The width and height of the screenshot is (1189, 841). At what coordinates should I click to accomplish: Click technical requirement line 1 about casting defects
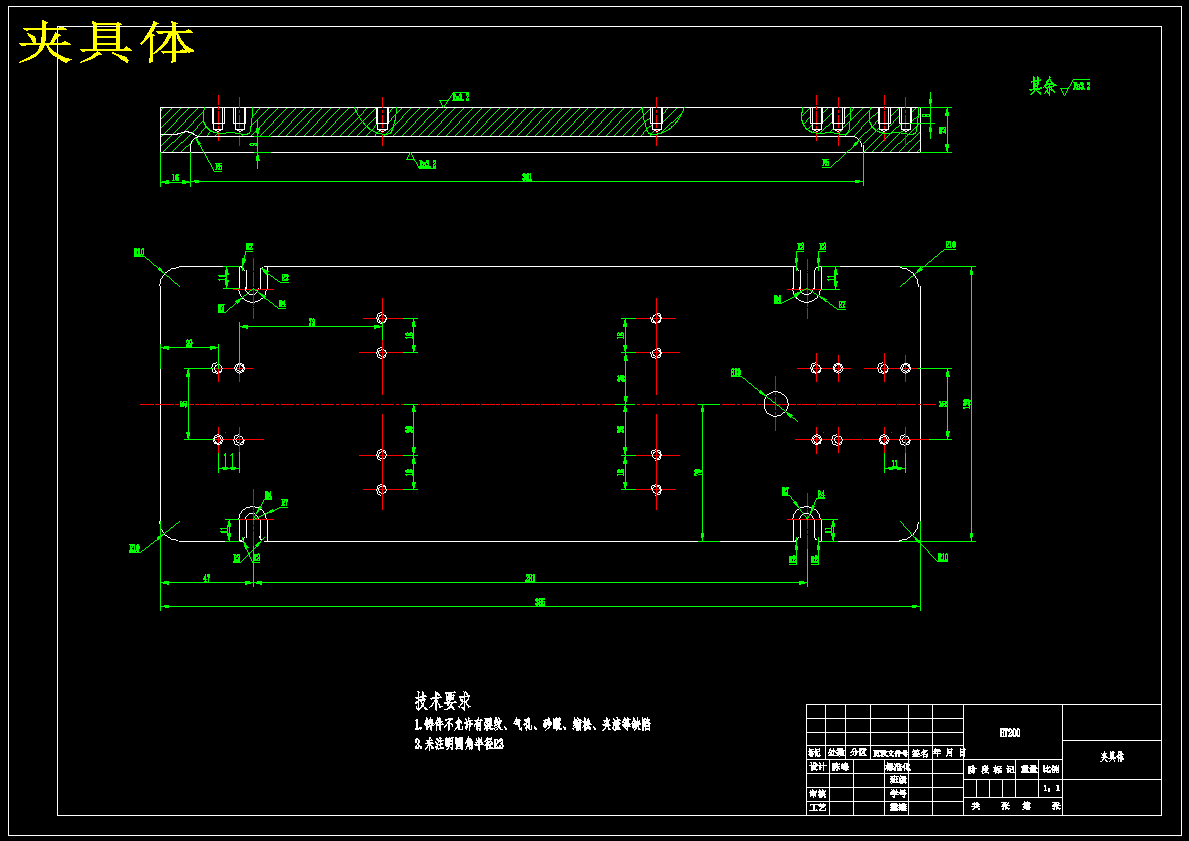click(532, 724)
